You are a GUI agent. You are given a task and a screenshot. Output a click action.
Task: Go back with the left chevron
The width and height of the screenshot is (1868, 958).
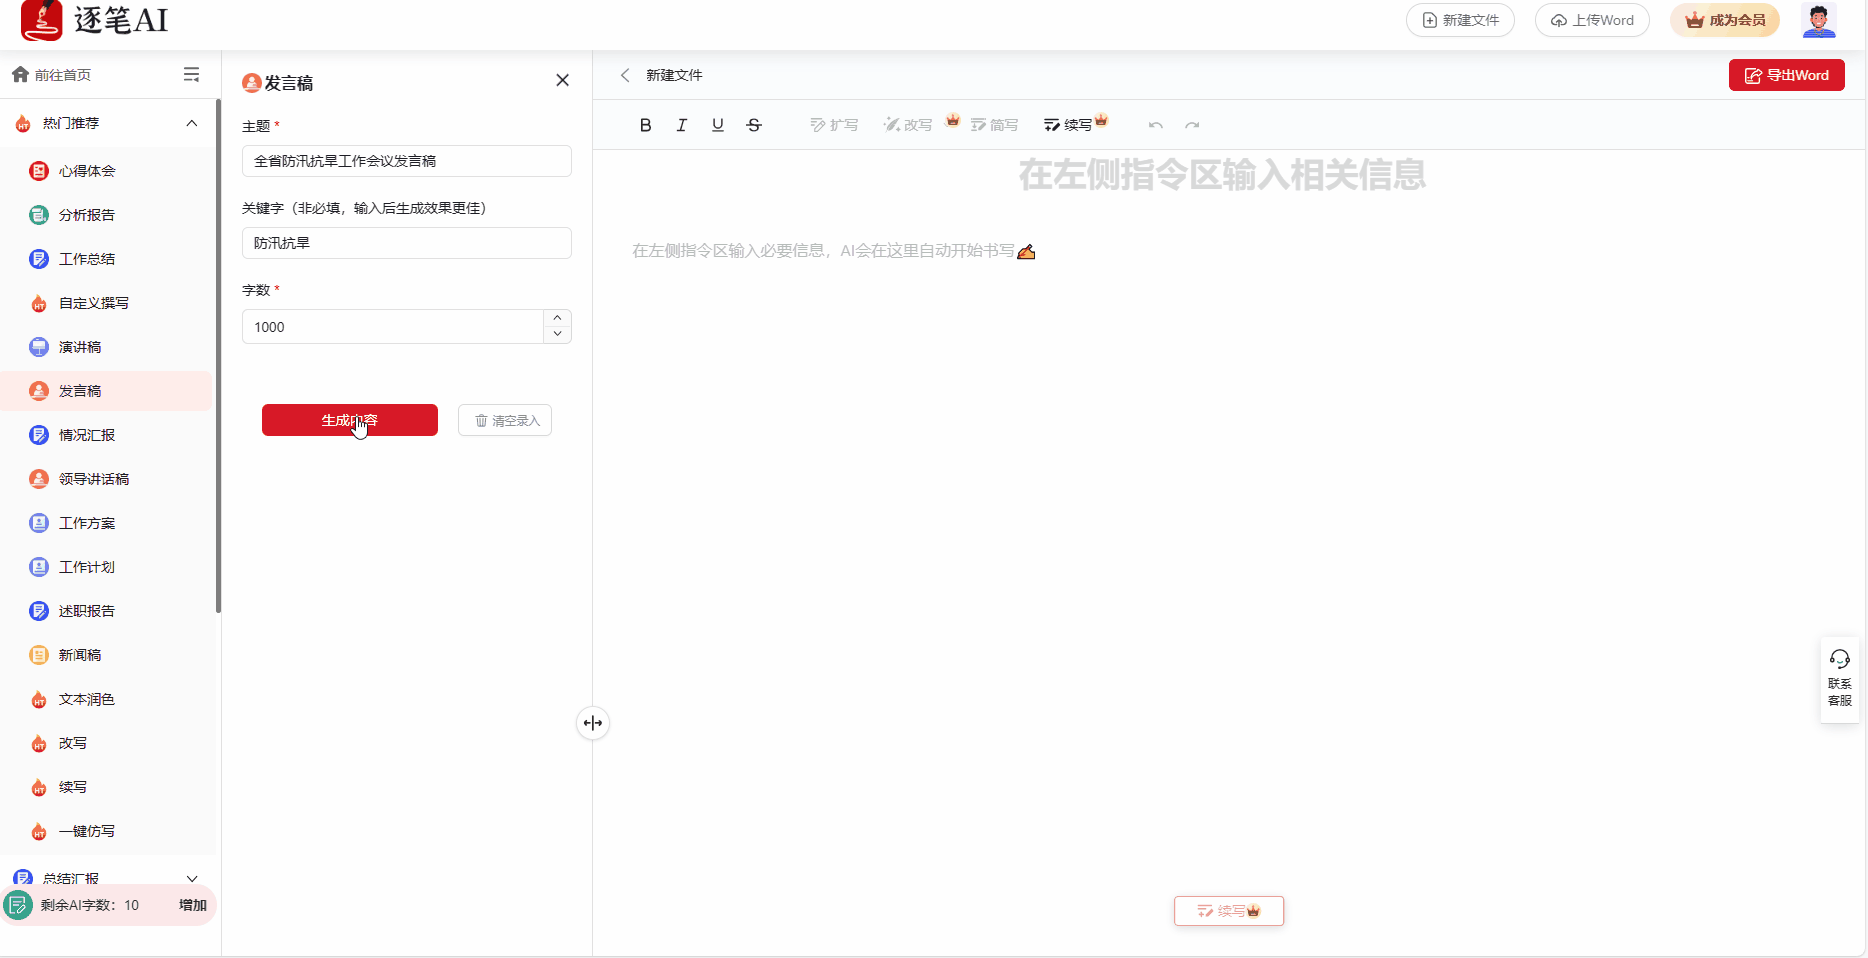point(625,75)
